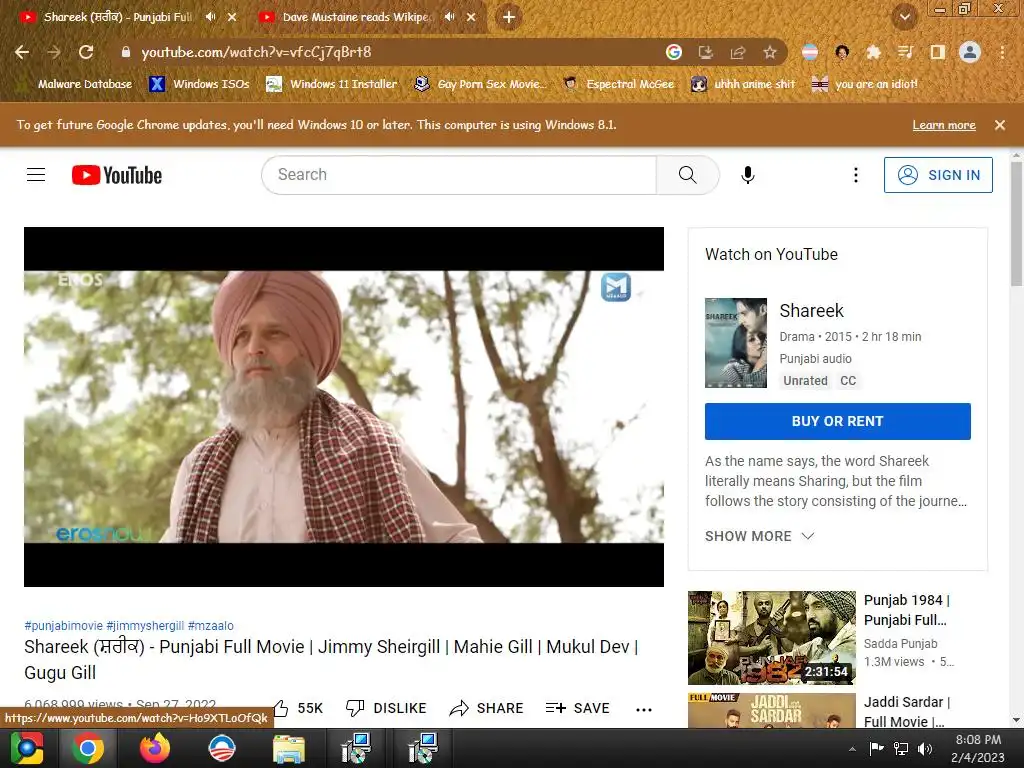Open the Chrome profile avatar
The width and height of the screenshot is (1024, 768).
(970, 52)
